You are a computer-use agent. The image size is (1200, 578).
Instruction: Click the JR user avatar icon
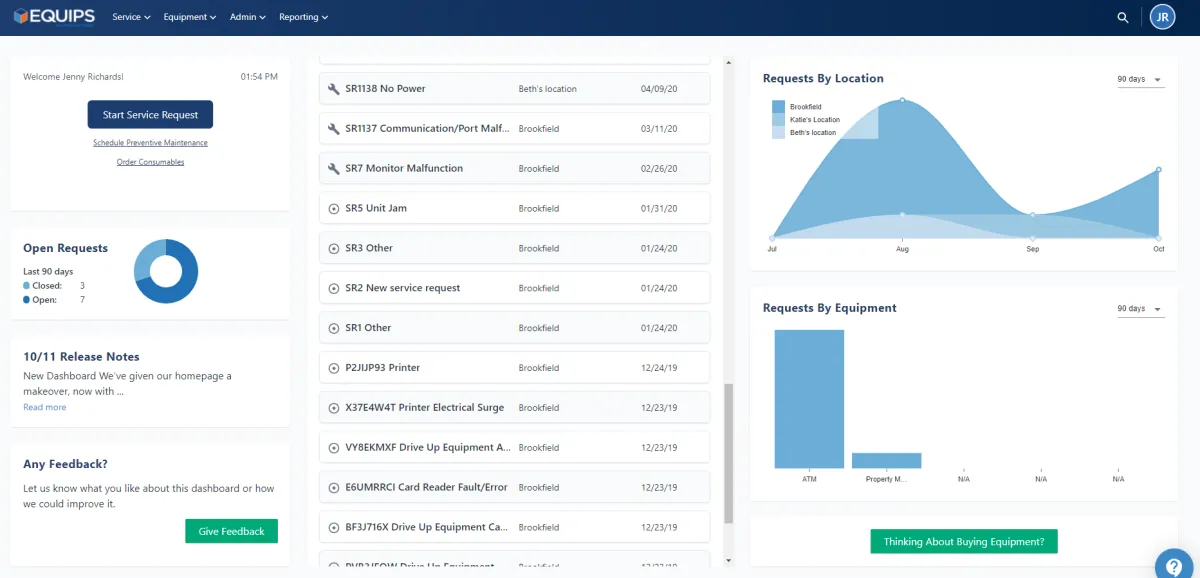(x=1161, y=17)
